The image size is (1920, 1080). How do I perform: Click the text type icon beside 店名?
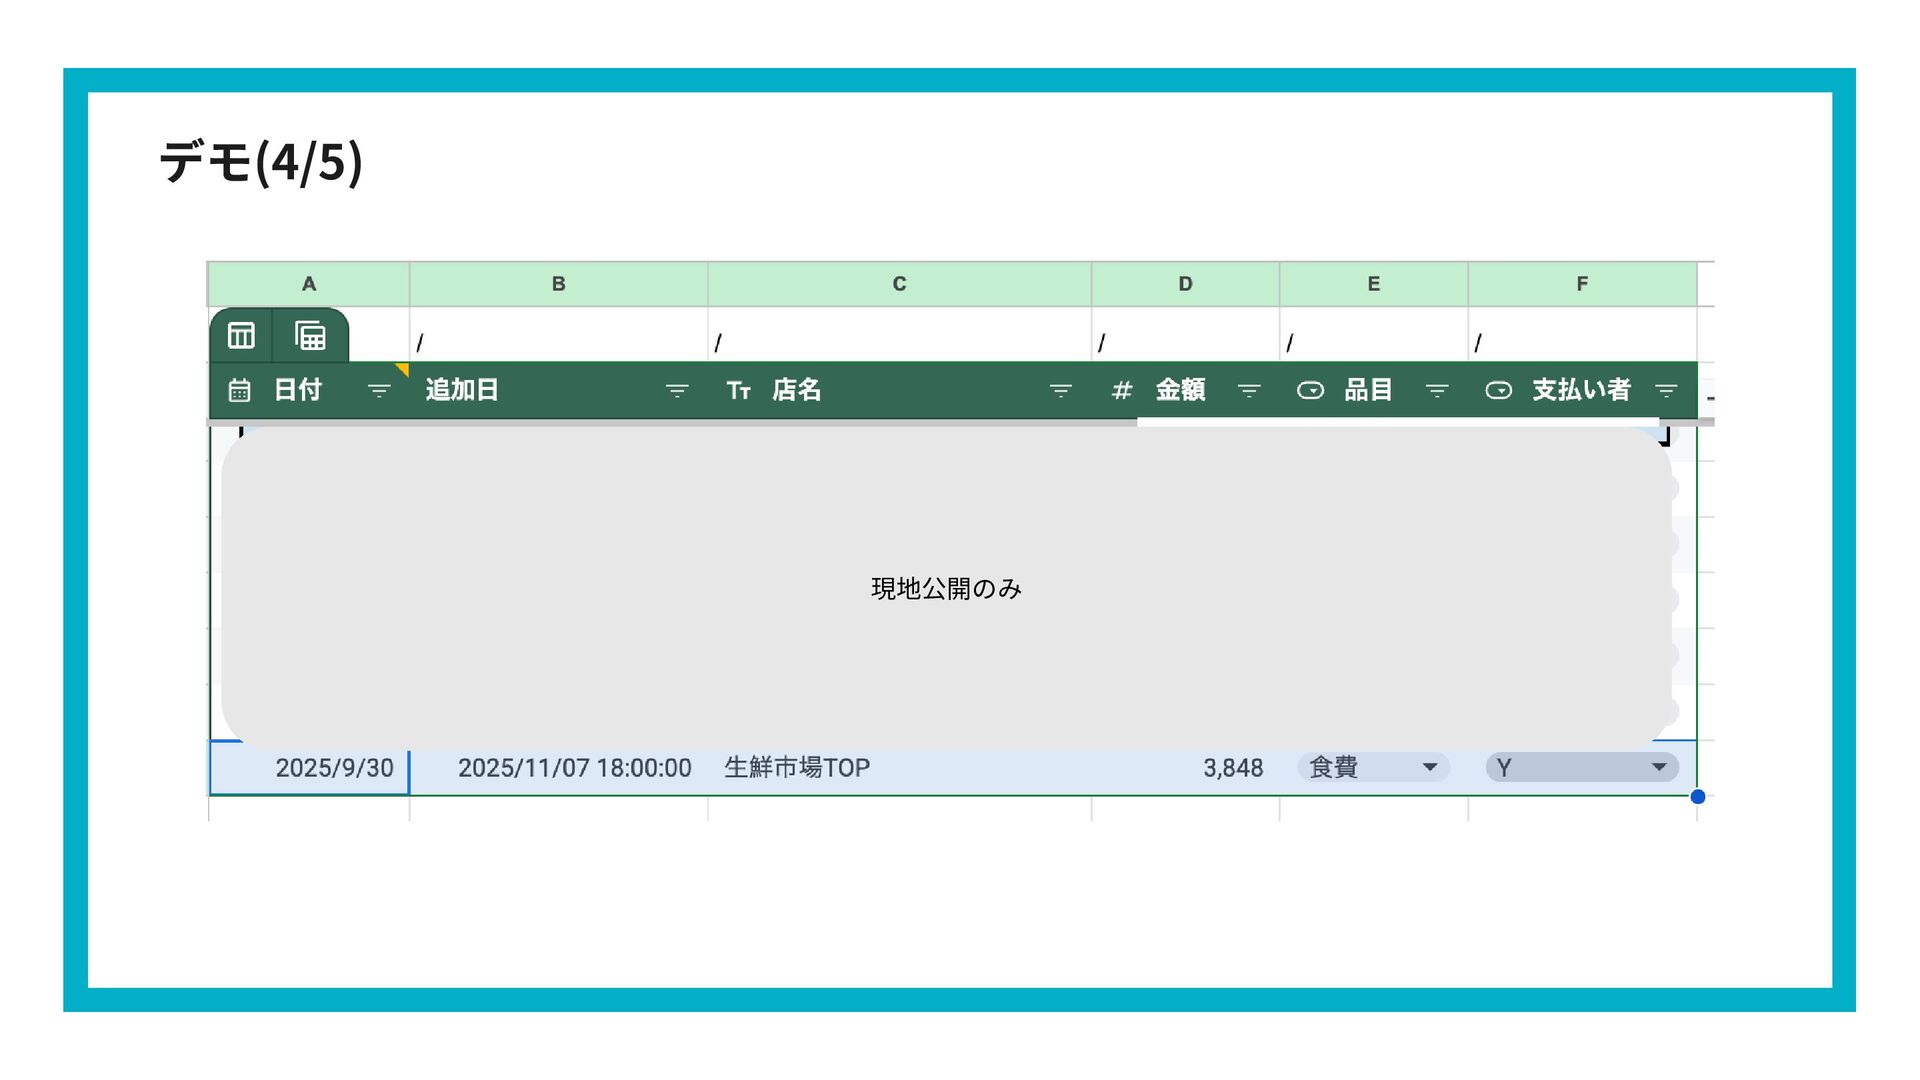click(x=738, y=390)
